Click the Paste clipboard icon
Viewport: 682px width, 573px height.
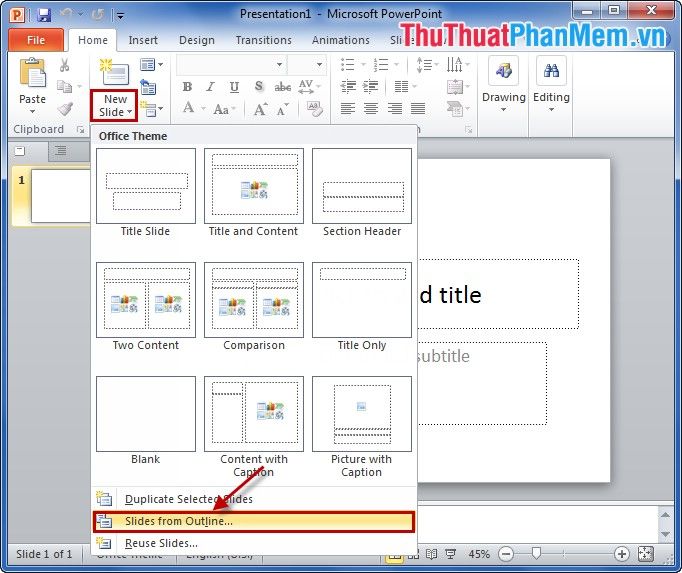[x=33, y=73]
